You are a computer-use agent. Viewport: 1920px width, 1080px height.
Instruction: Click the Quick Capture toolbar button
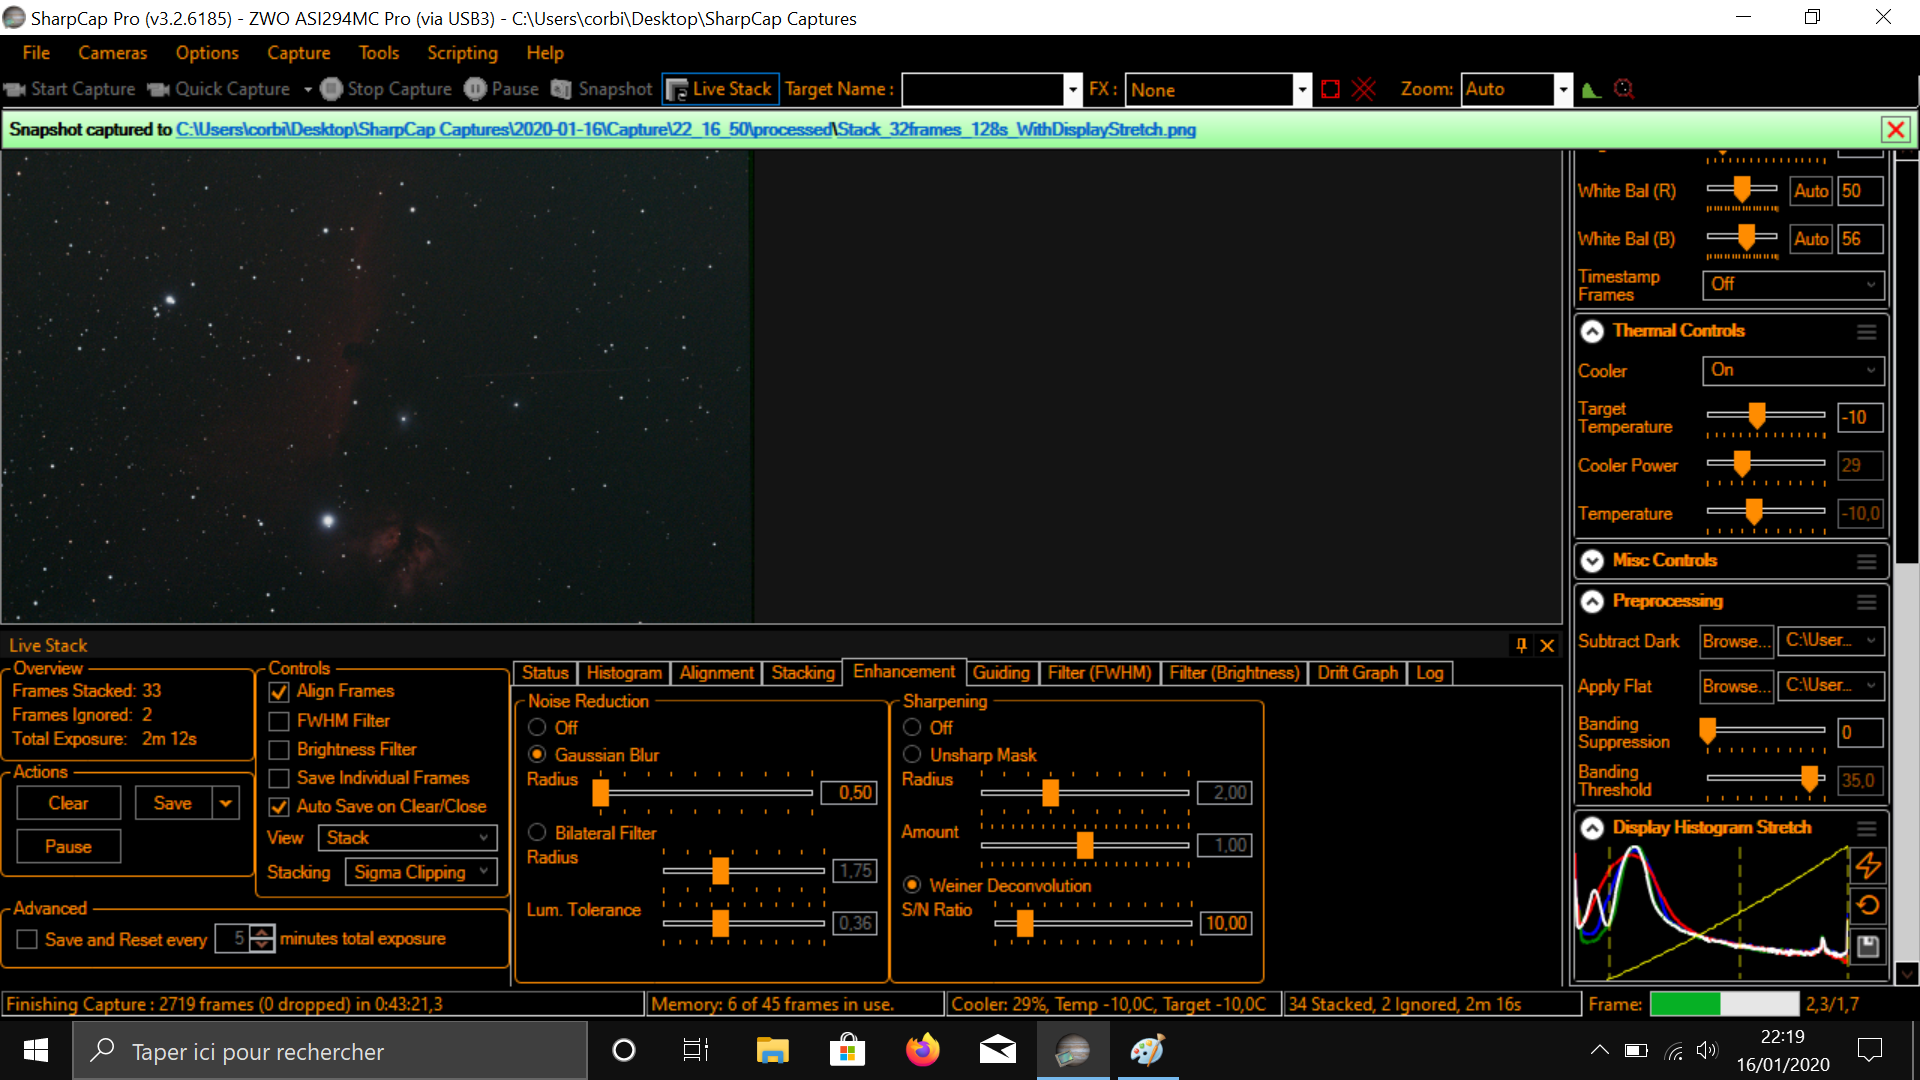tap(219, 89)
